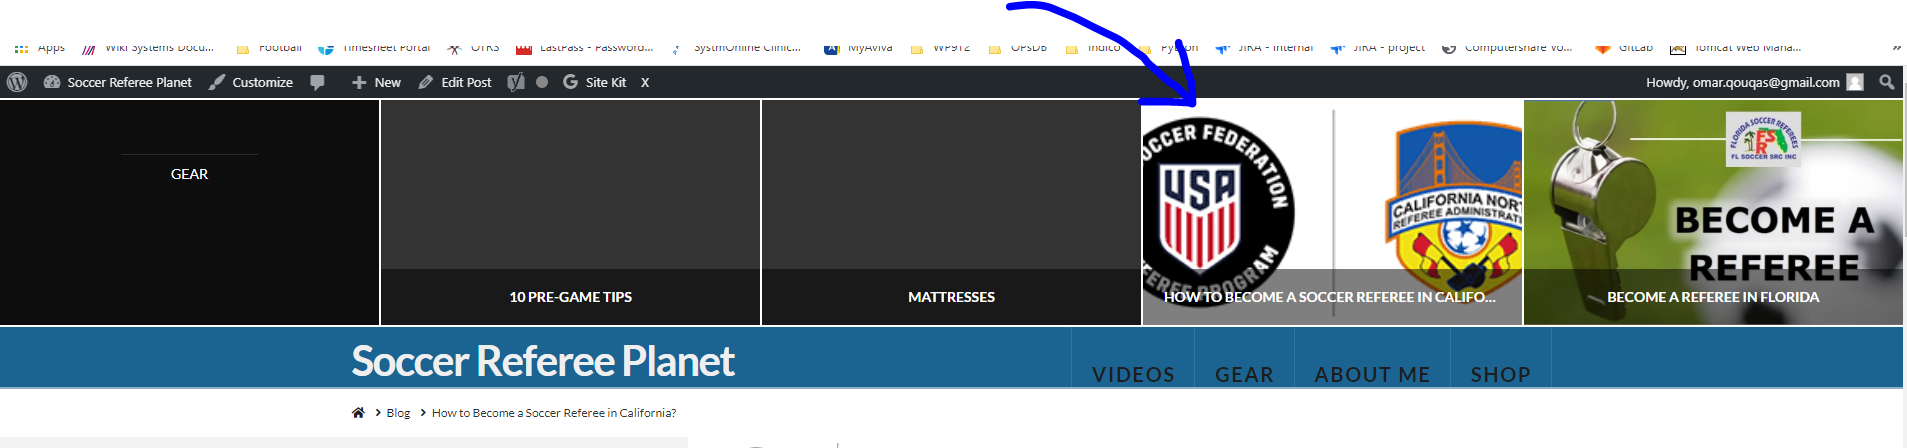Screen dimensions: 1907x448
Task: Add New content from admin bar
Action: pos(376,82)
